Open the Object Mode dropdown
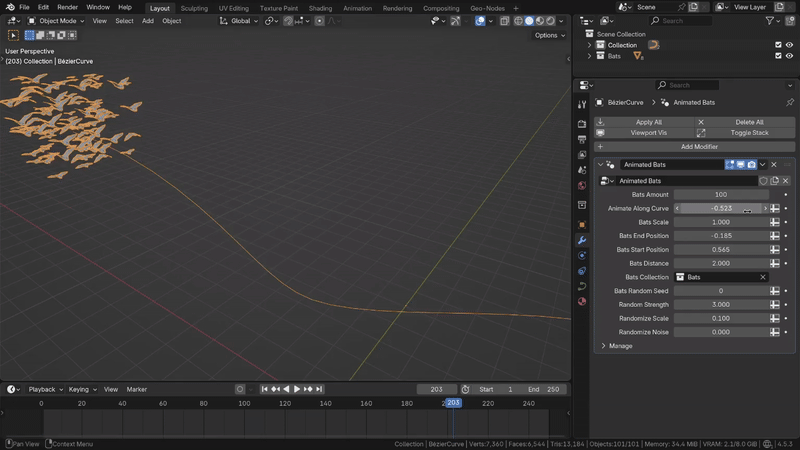Image resolution: width=800 pixels, height=450 pixels. click(x=60, y=21)
